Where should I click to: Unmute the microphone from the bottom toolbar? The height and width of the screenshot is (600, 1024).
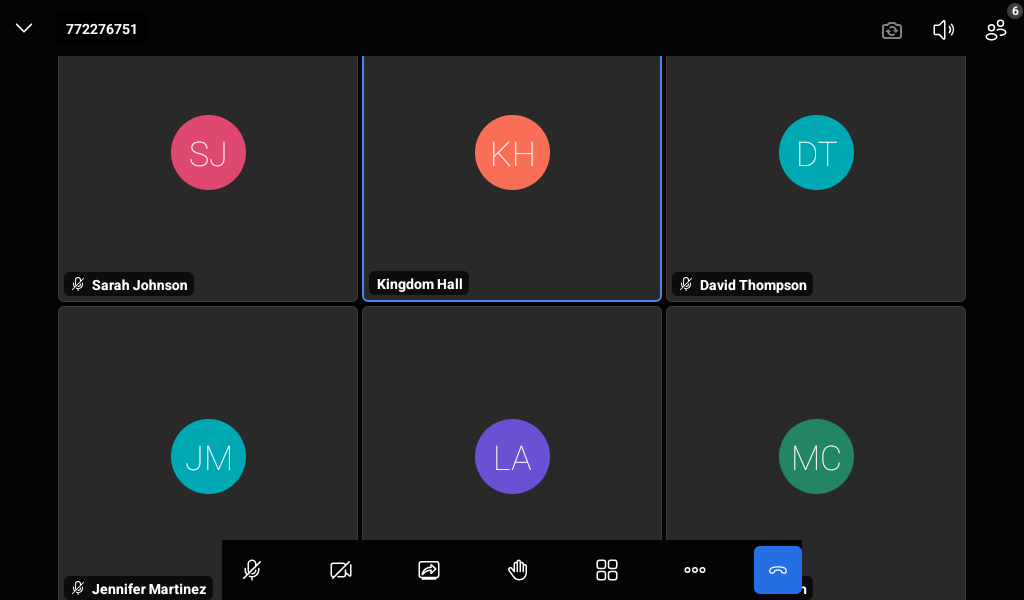250,570
